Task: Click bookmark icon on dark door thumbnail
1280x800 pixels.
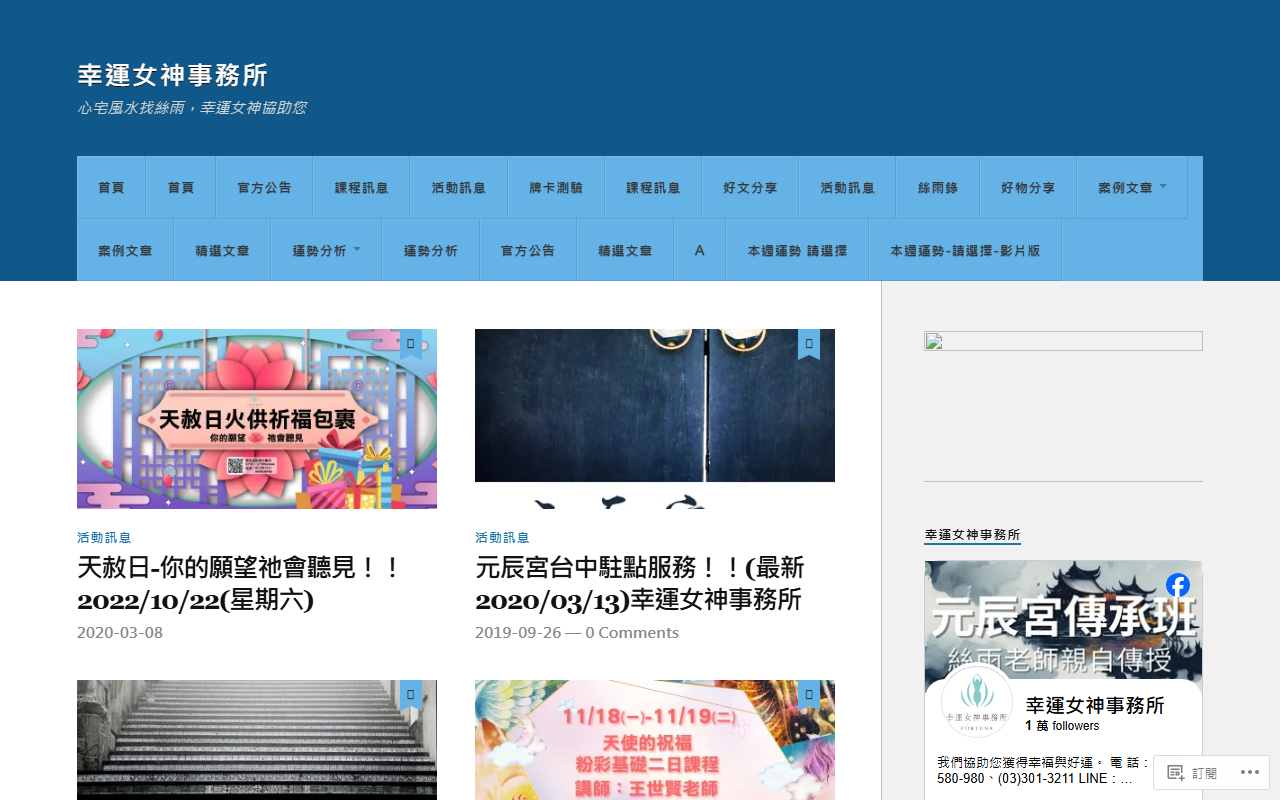Action: [809, 343]
